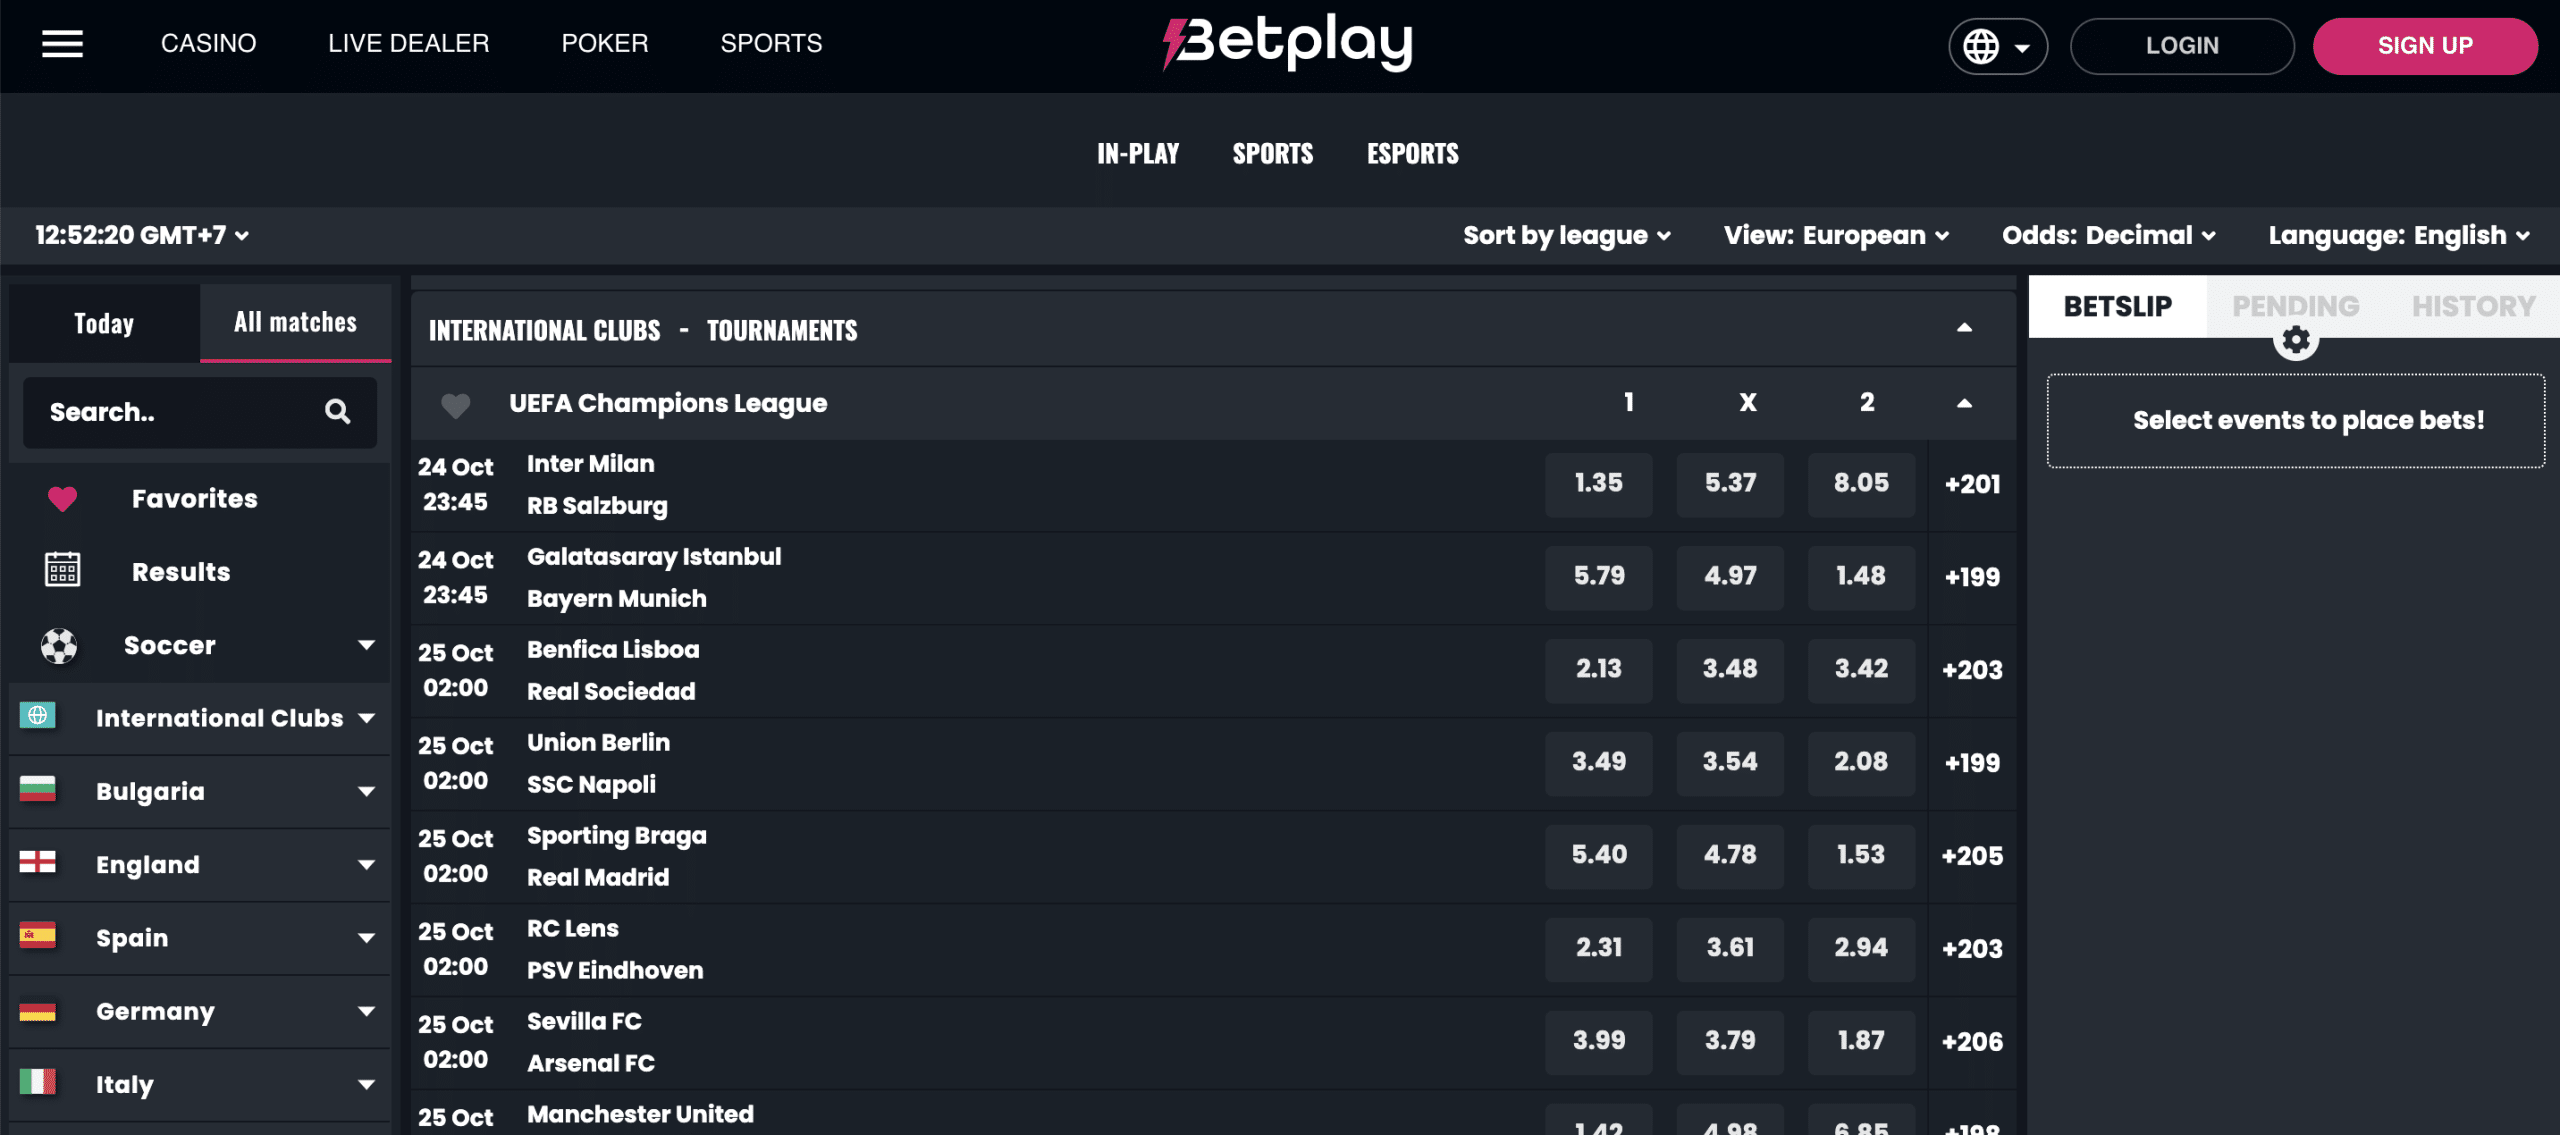The height and width of the screenshot is (1135, 2560).
Task: Open the globe language selector
Action: click(1997, 46)
